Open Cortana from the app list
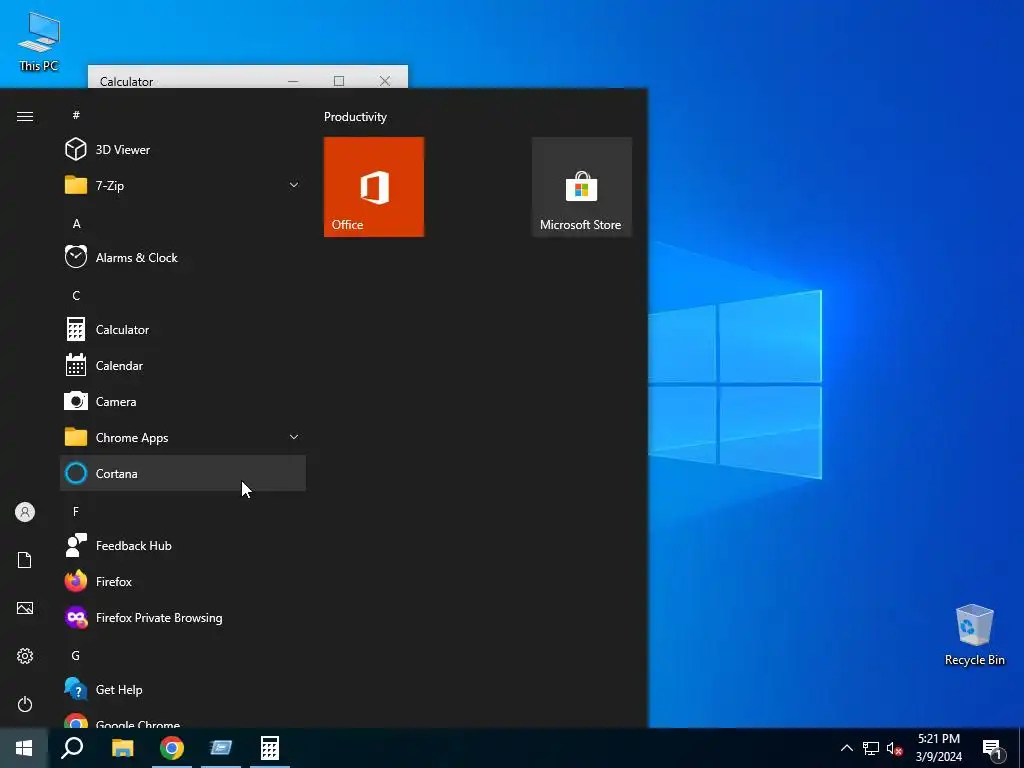The height and width of the screenshot is (768, 1024). [182, 473]
